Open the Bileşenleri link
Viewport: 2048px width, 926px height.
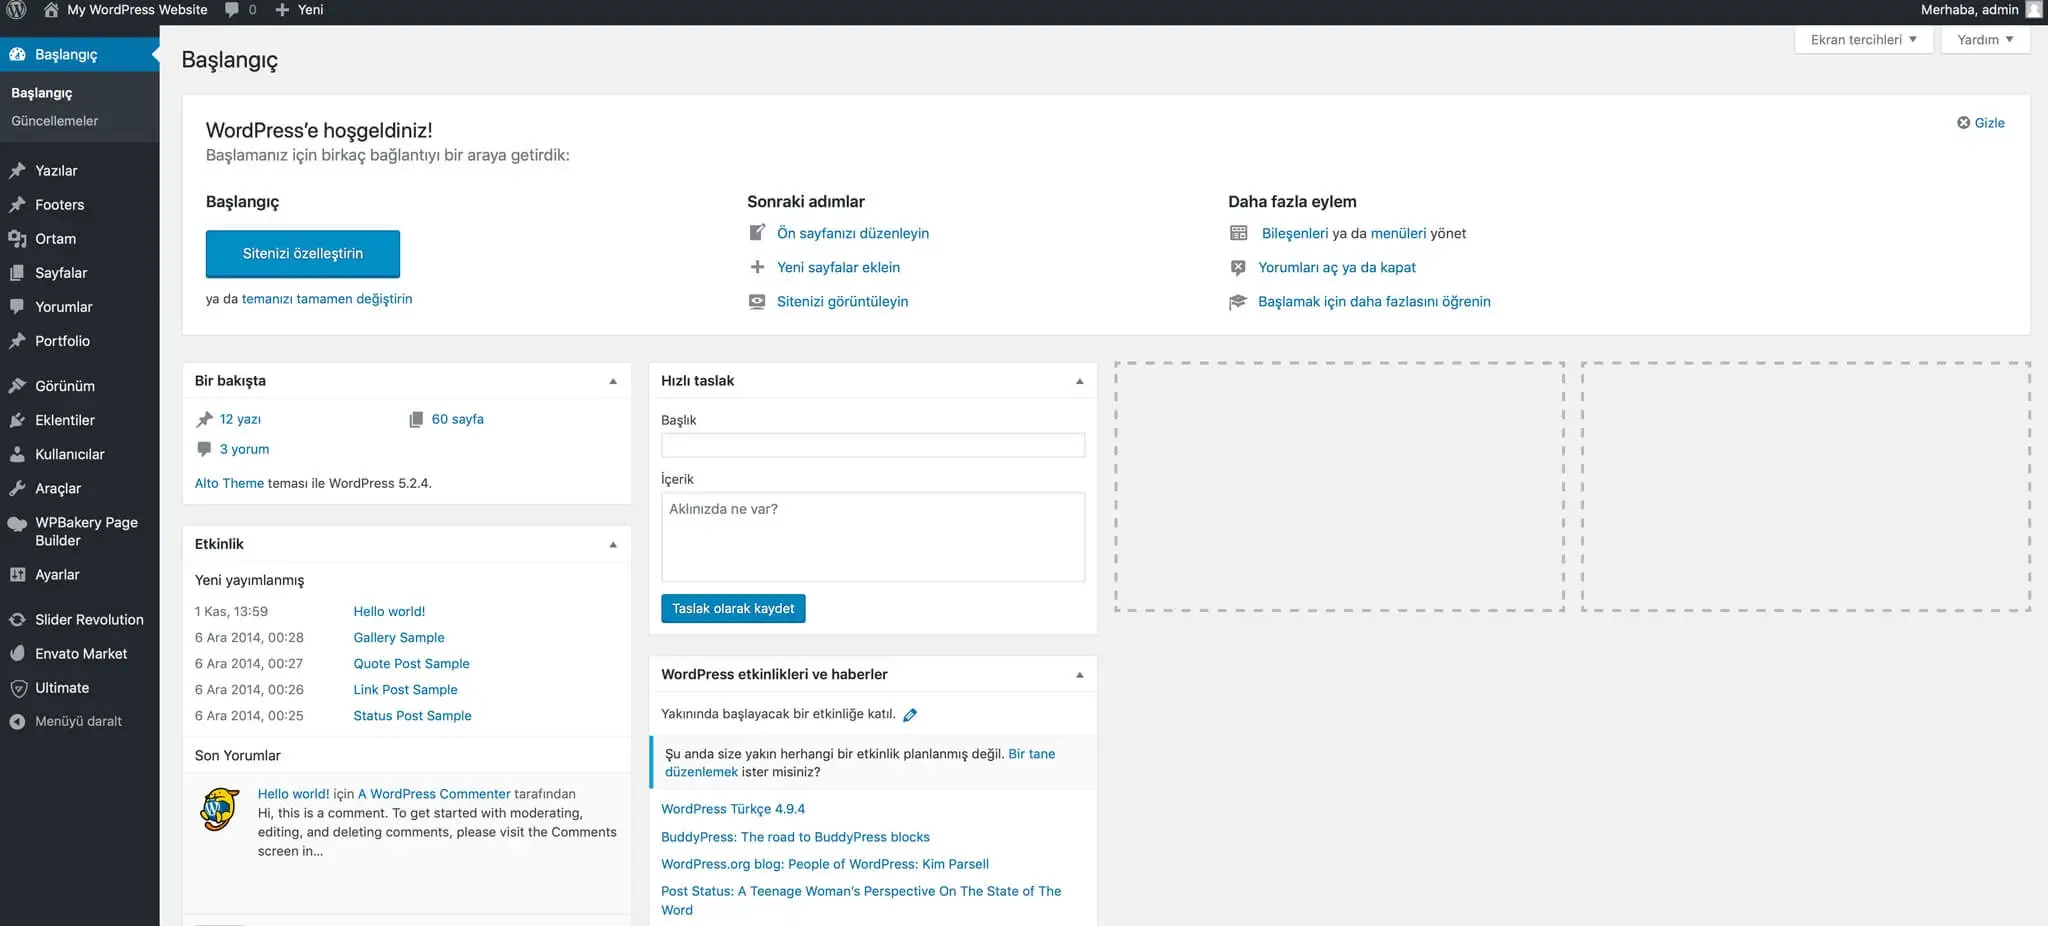[x=1295, y=233]
